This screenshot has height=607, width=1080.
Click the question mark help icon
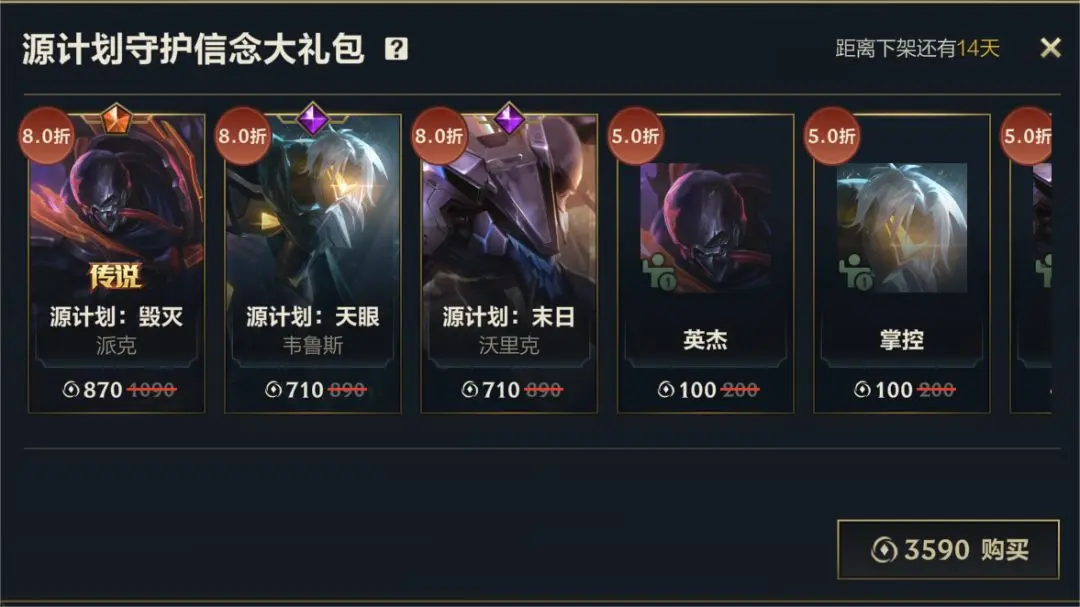tap(396, 49)
